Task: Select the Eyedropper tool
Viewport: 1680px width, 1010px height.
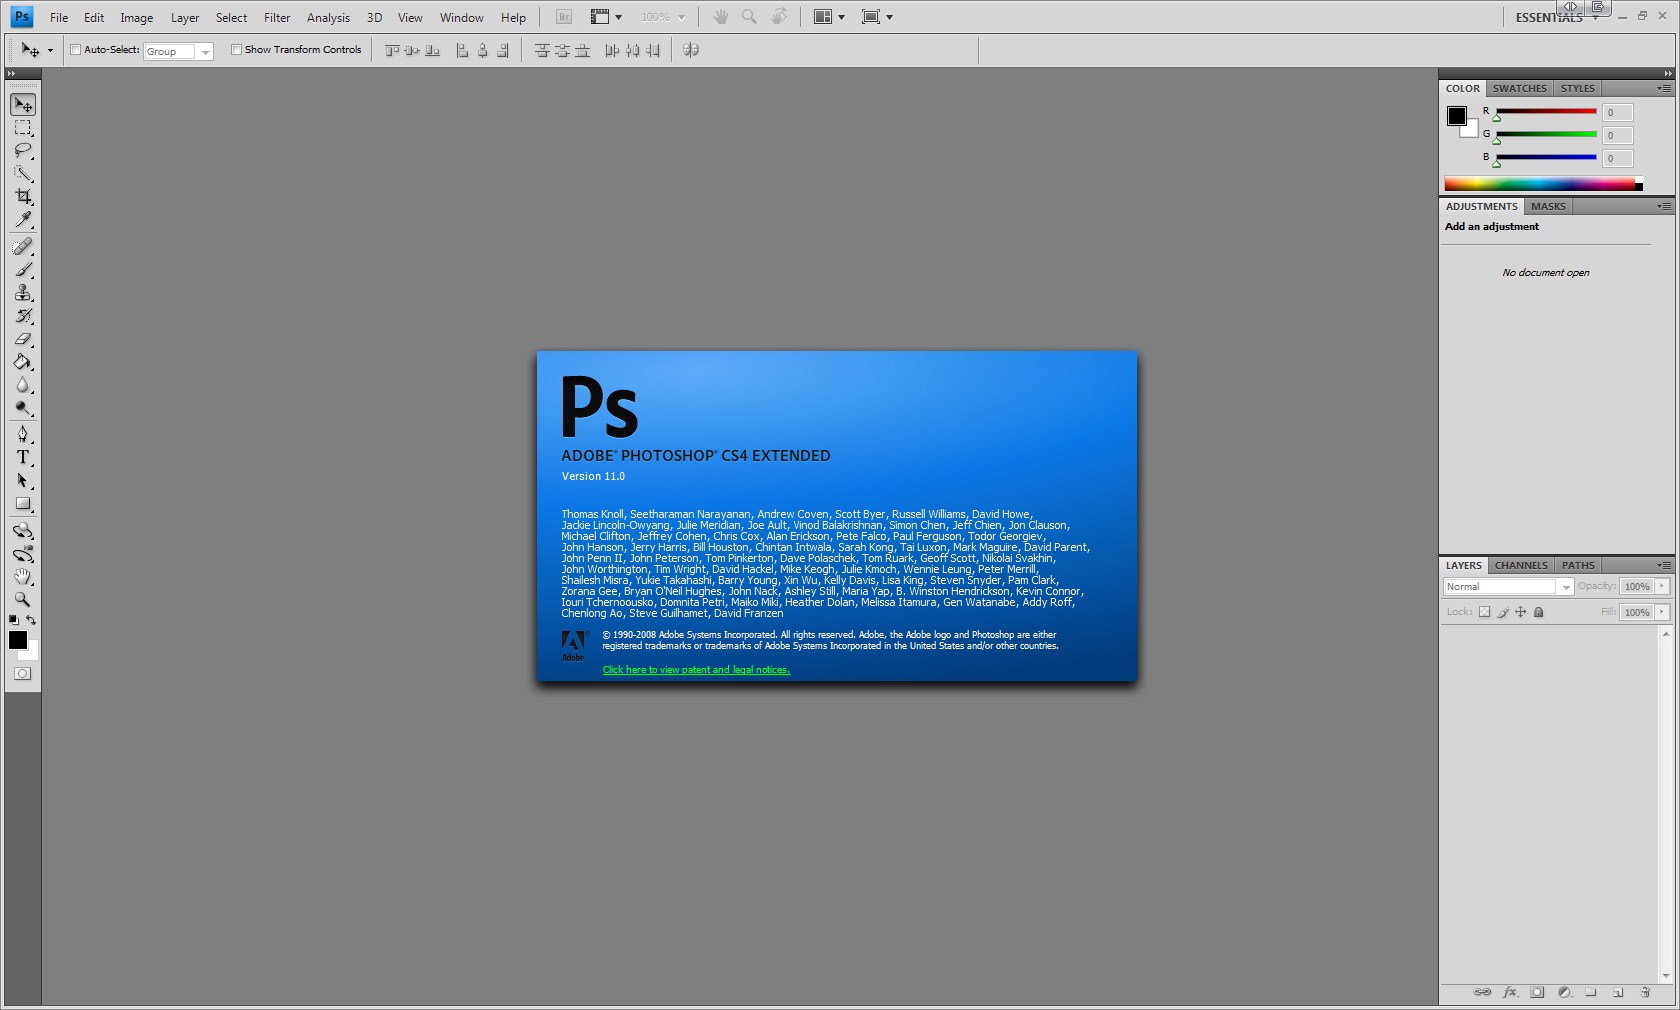Action: click(x=23, y=220)
